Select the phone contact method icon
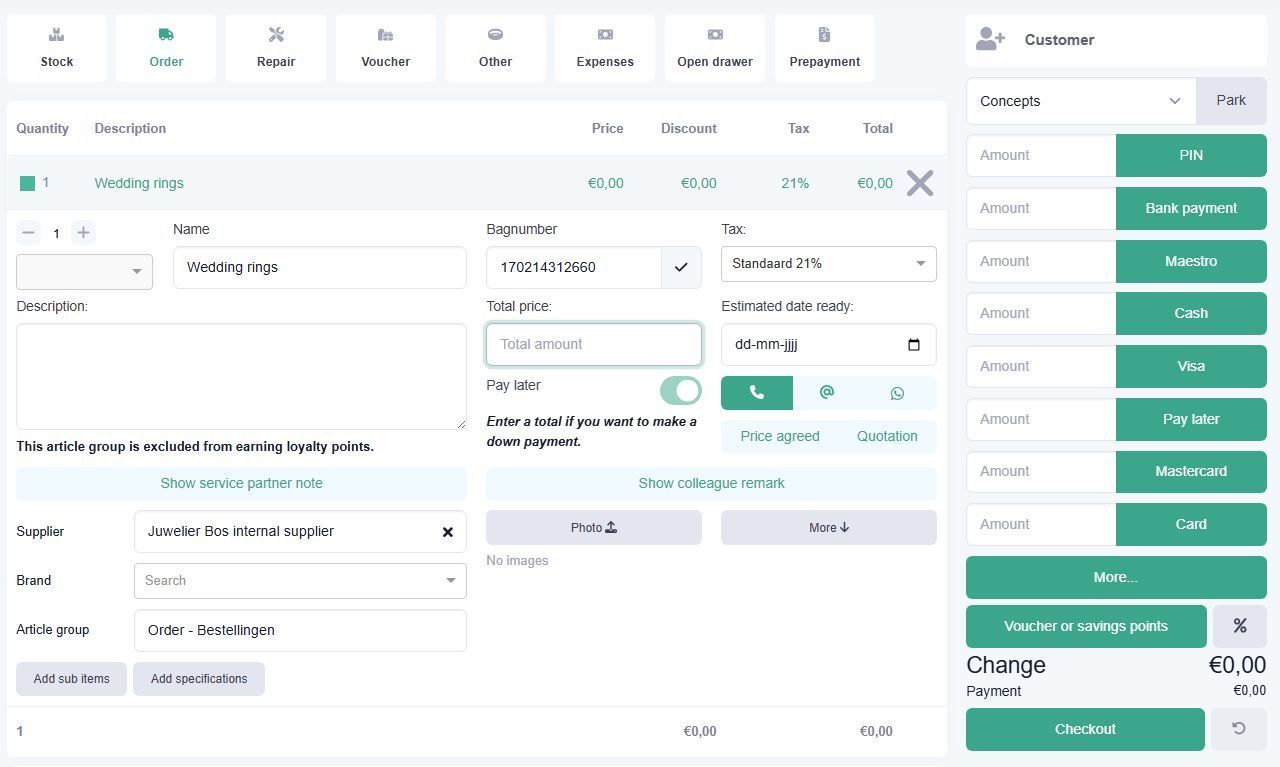Viewport: 1280px width, 767px height. (757, 393)
